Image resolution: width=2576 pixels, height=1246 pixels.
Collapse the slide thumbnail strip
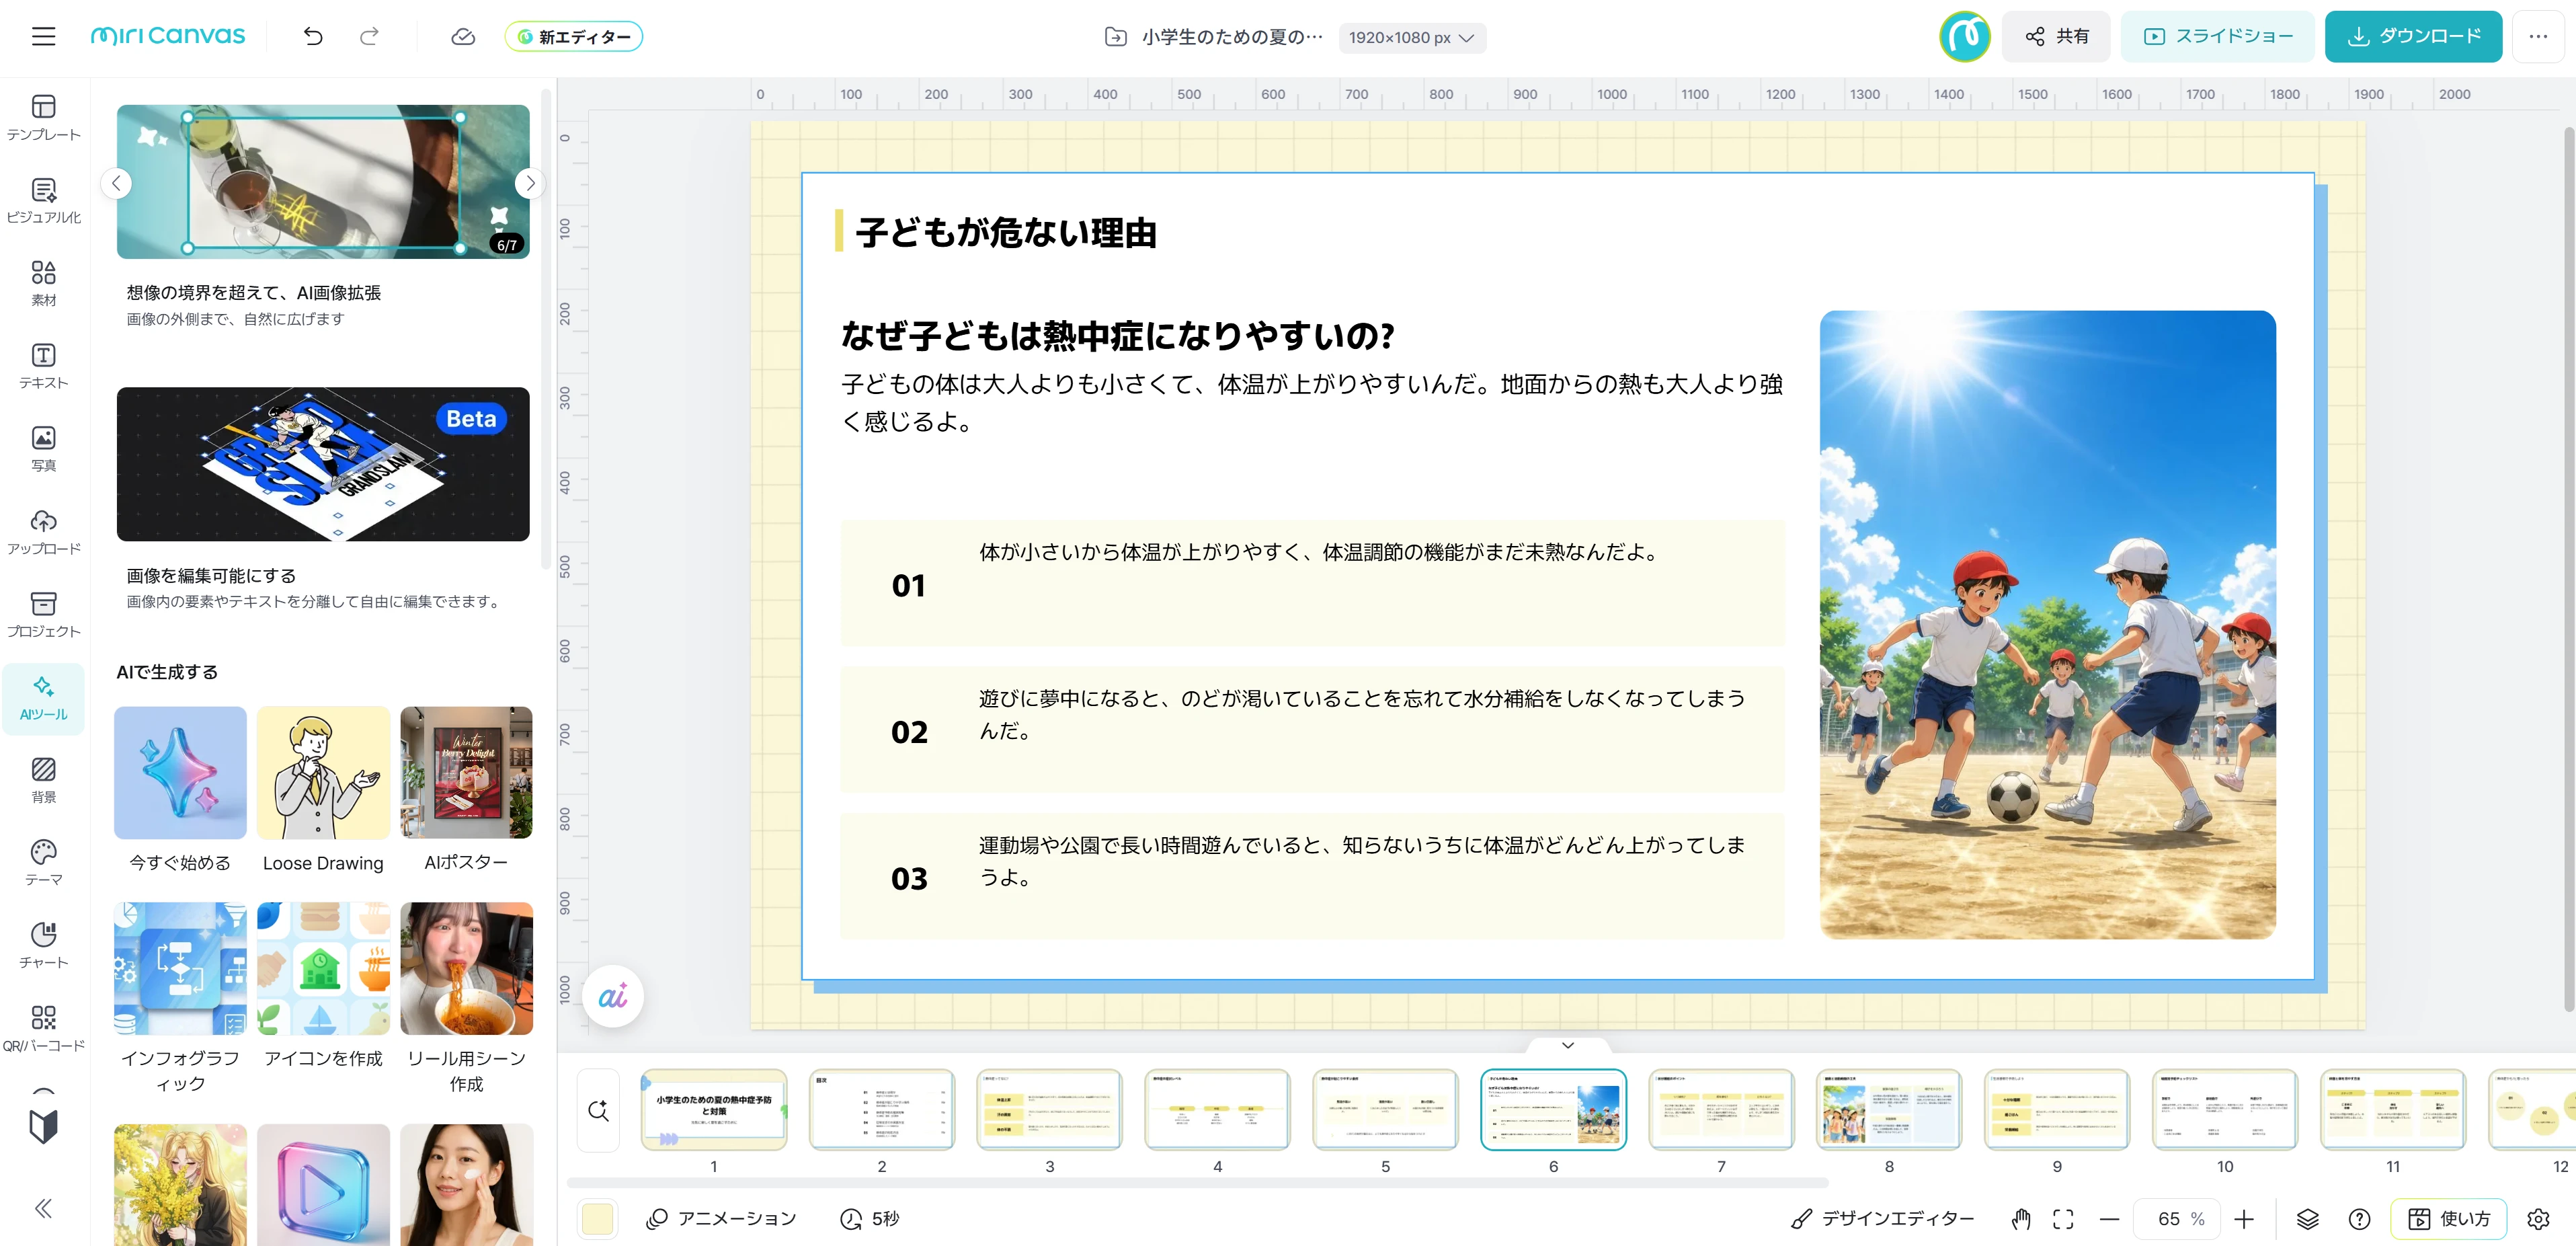(x=1568, y=1045)
